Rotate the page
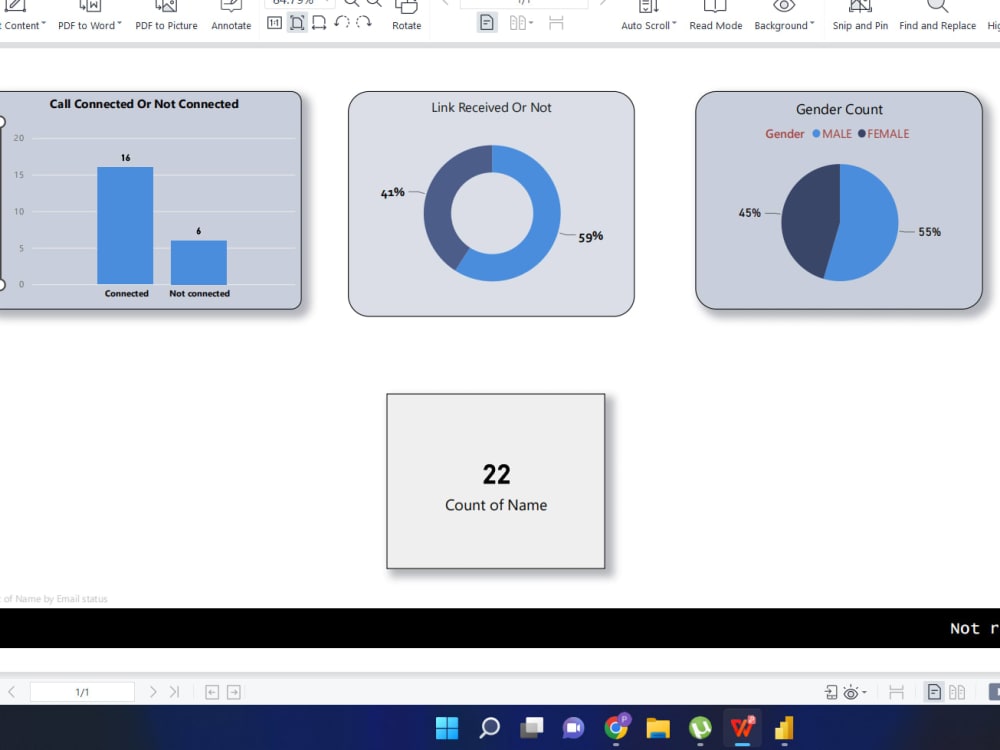The image size is (1000, 750). [x=406, y=15]
